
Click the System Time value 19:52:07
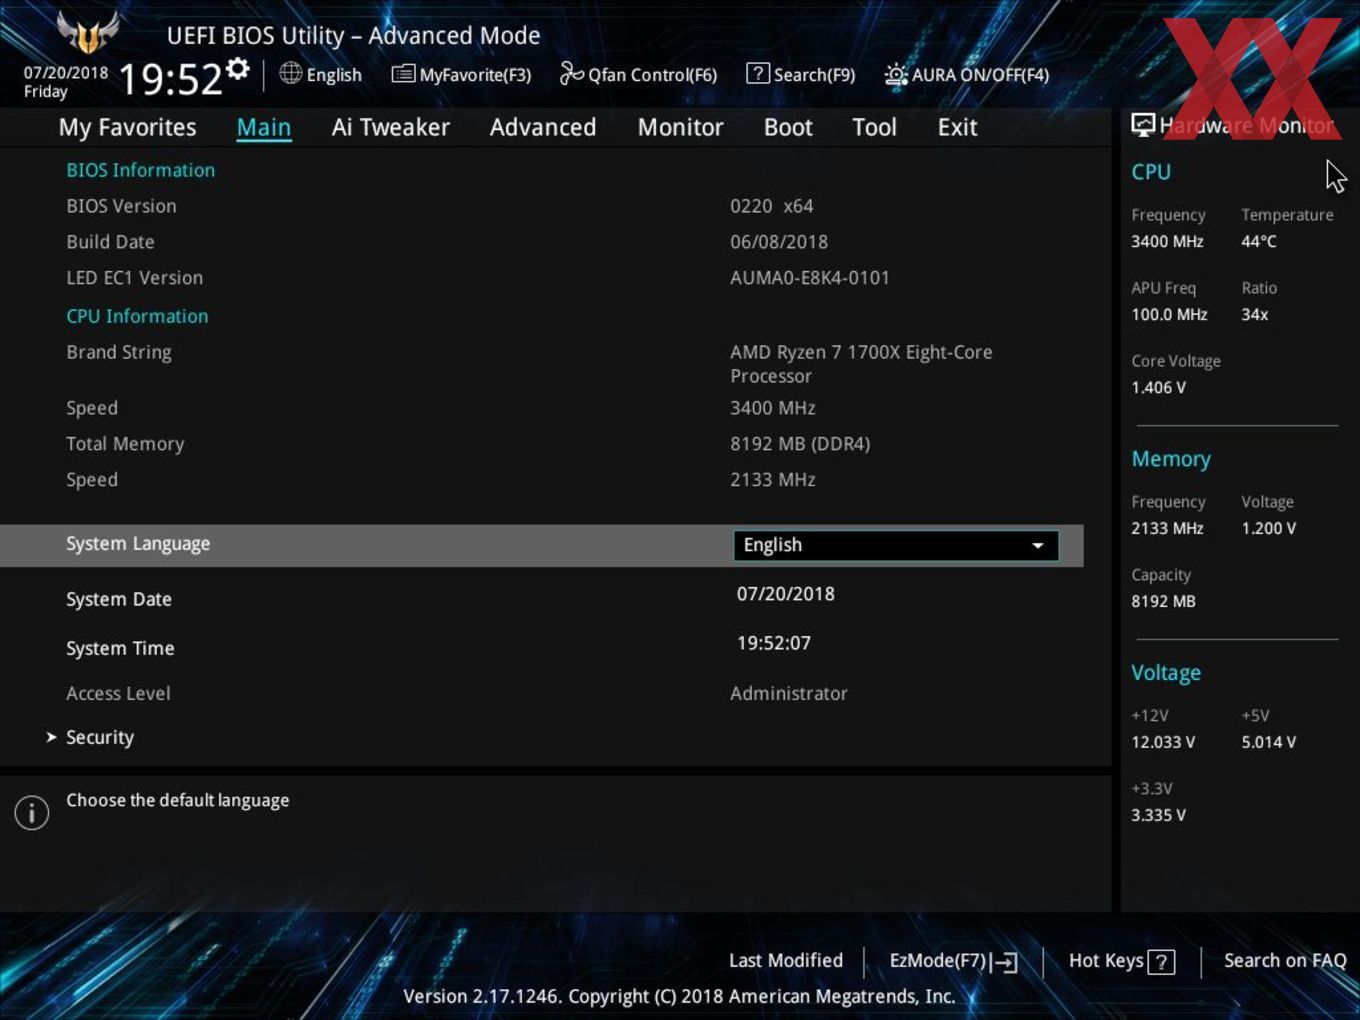click(x=774, y=643)
